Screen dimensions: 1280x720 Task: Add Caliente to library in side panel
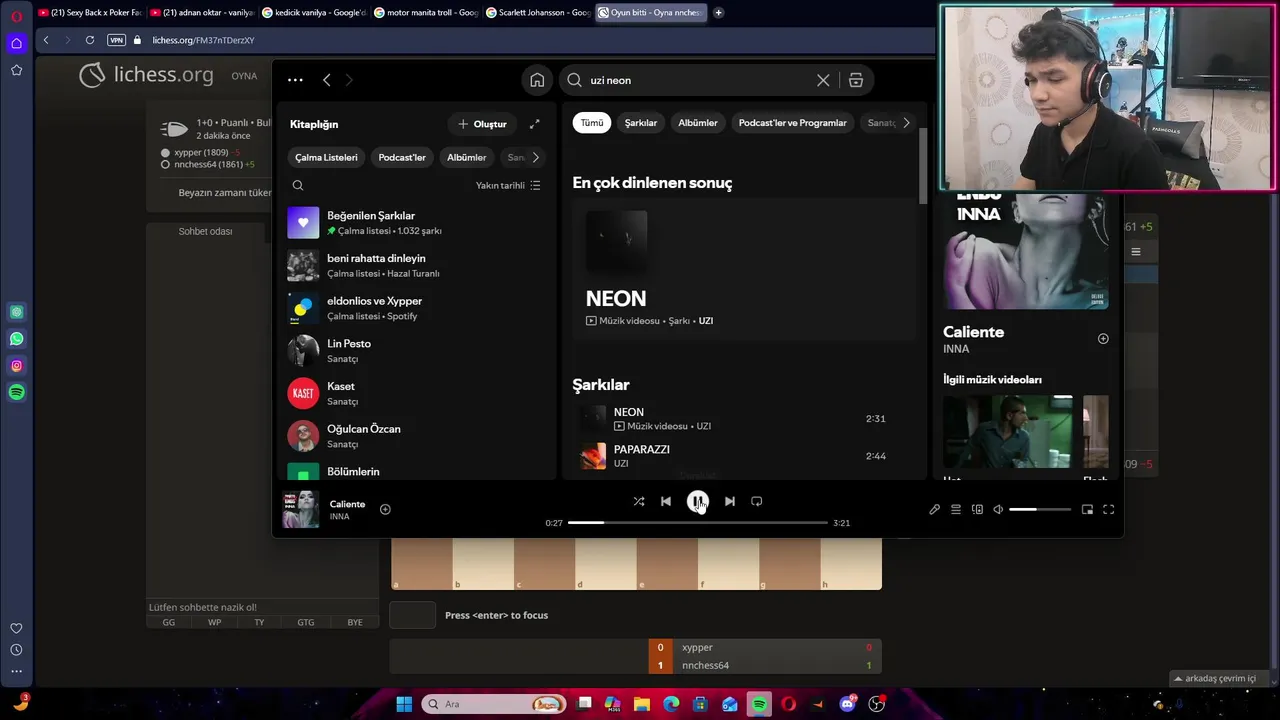(1103, 339)
